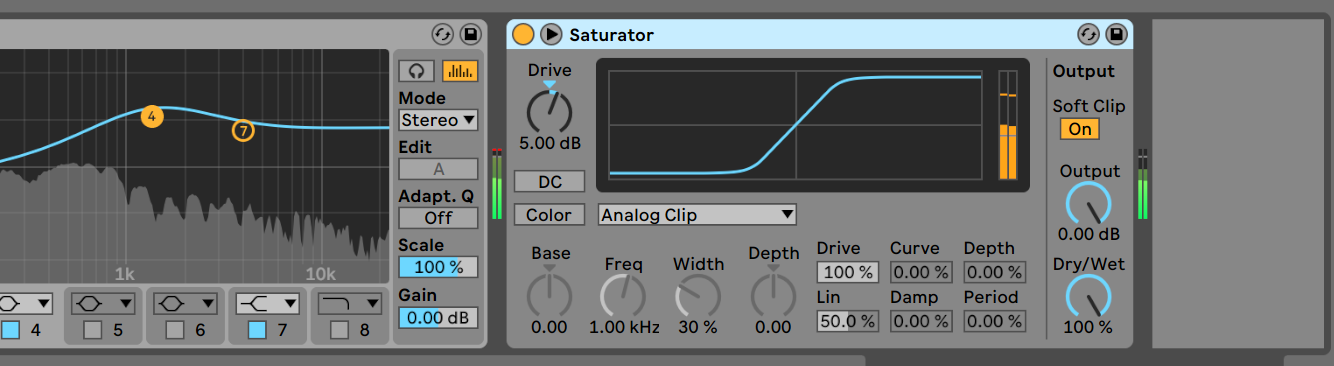1334x366 pixels.
Task: Click waveshaper Period 0.00 % field
Action: [994, 321]
